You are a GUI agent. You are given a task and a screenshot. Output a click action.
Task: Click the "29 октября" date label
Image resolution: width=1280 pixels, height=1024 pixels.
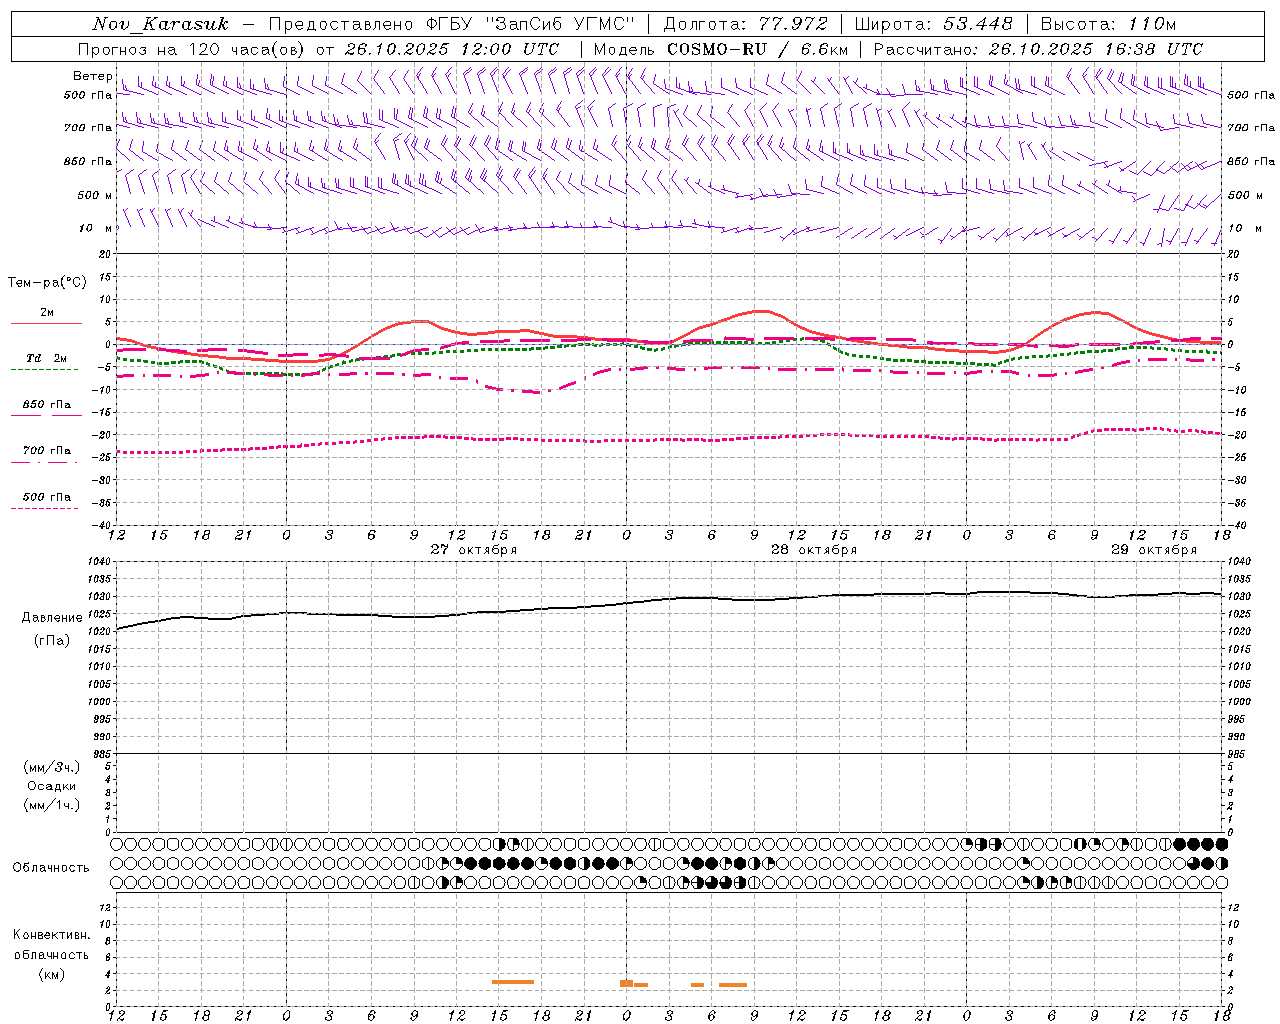click(1154, 550)
